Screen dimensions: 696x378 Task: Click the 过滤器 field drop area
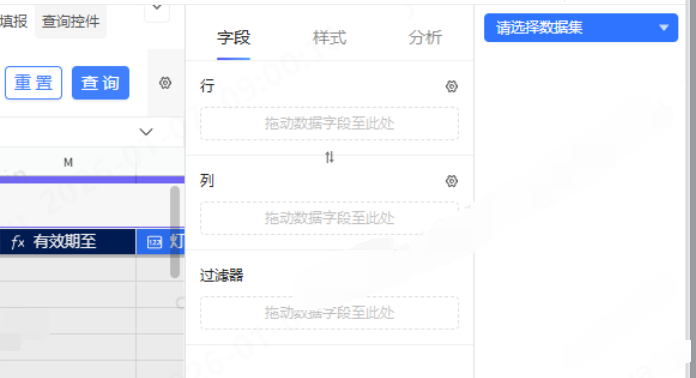click(329, 313)
